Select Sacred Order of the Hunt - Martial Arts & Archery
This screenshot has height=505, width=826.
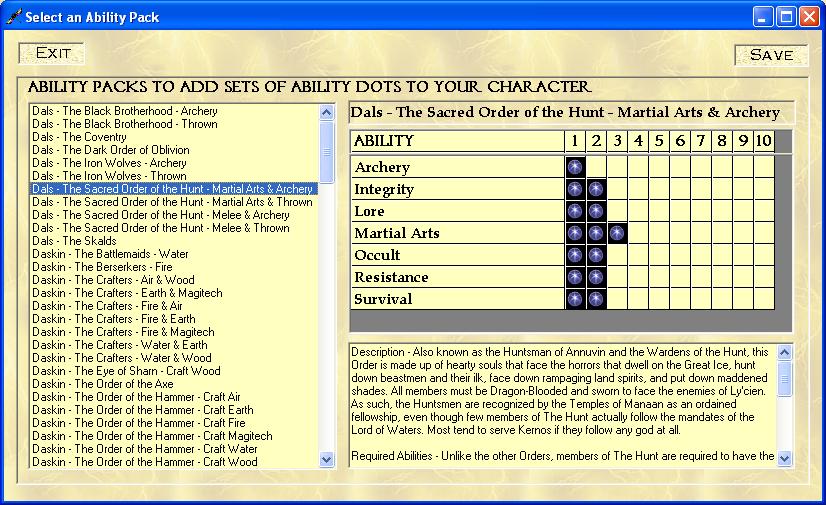point(173,189)
